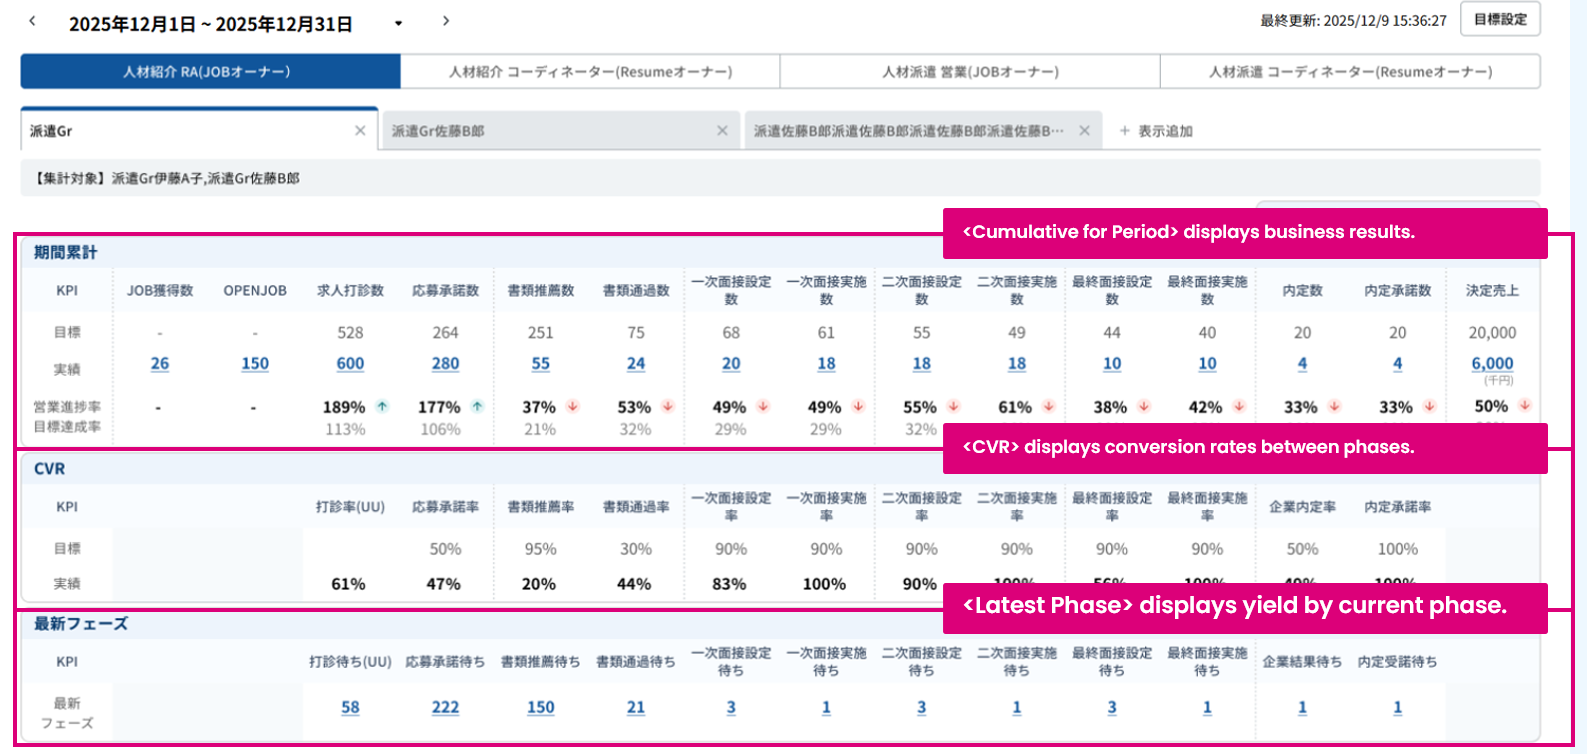Close the 派遣Gr tab
This screenshot has width=1587, height=754.
tap(360, 131)
